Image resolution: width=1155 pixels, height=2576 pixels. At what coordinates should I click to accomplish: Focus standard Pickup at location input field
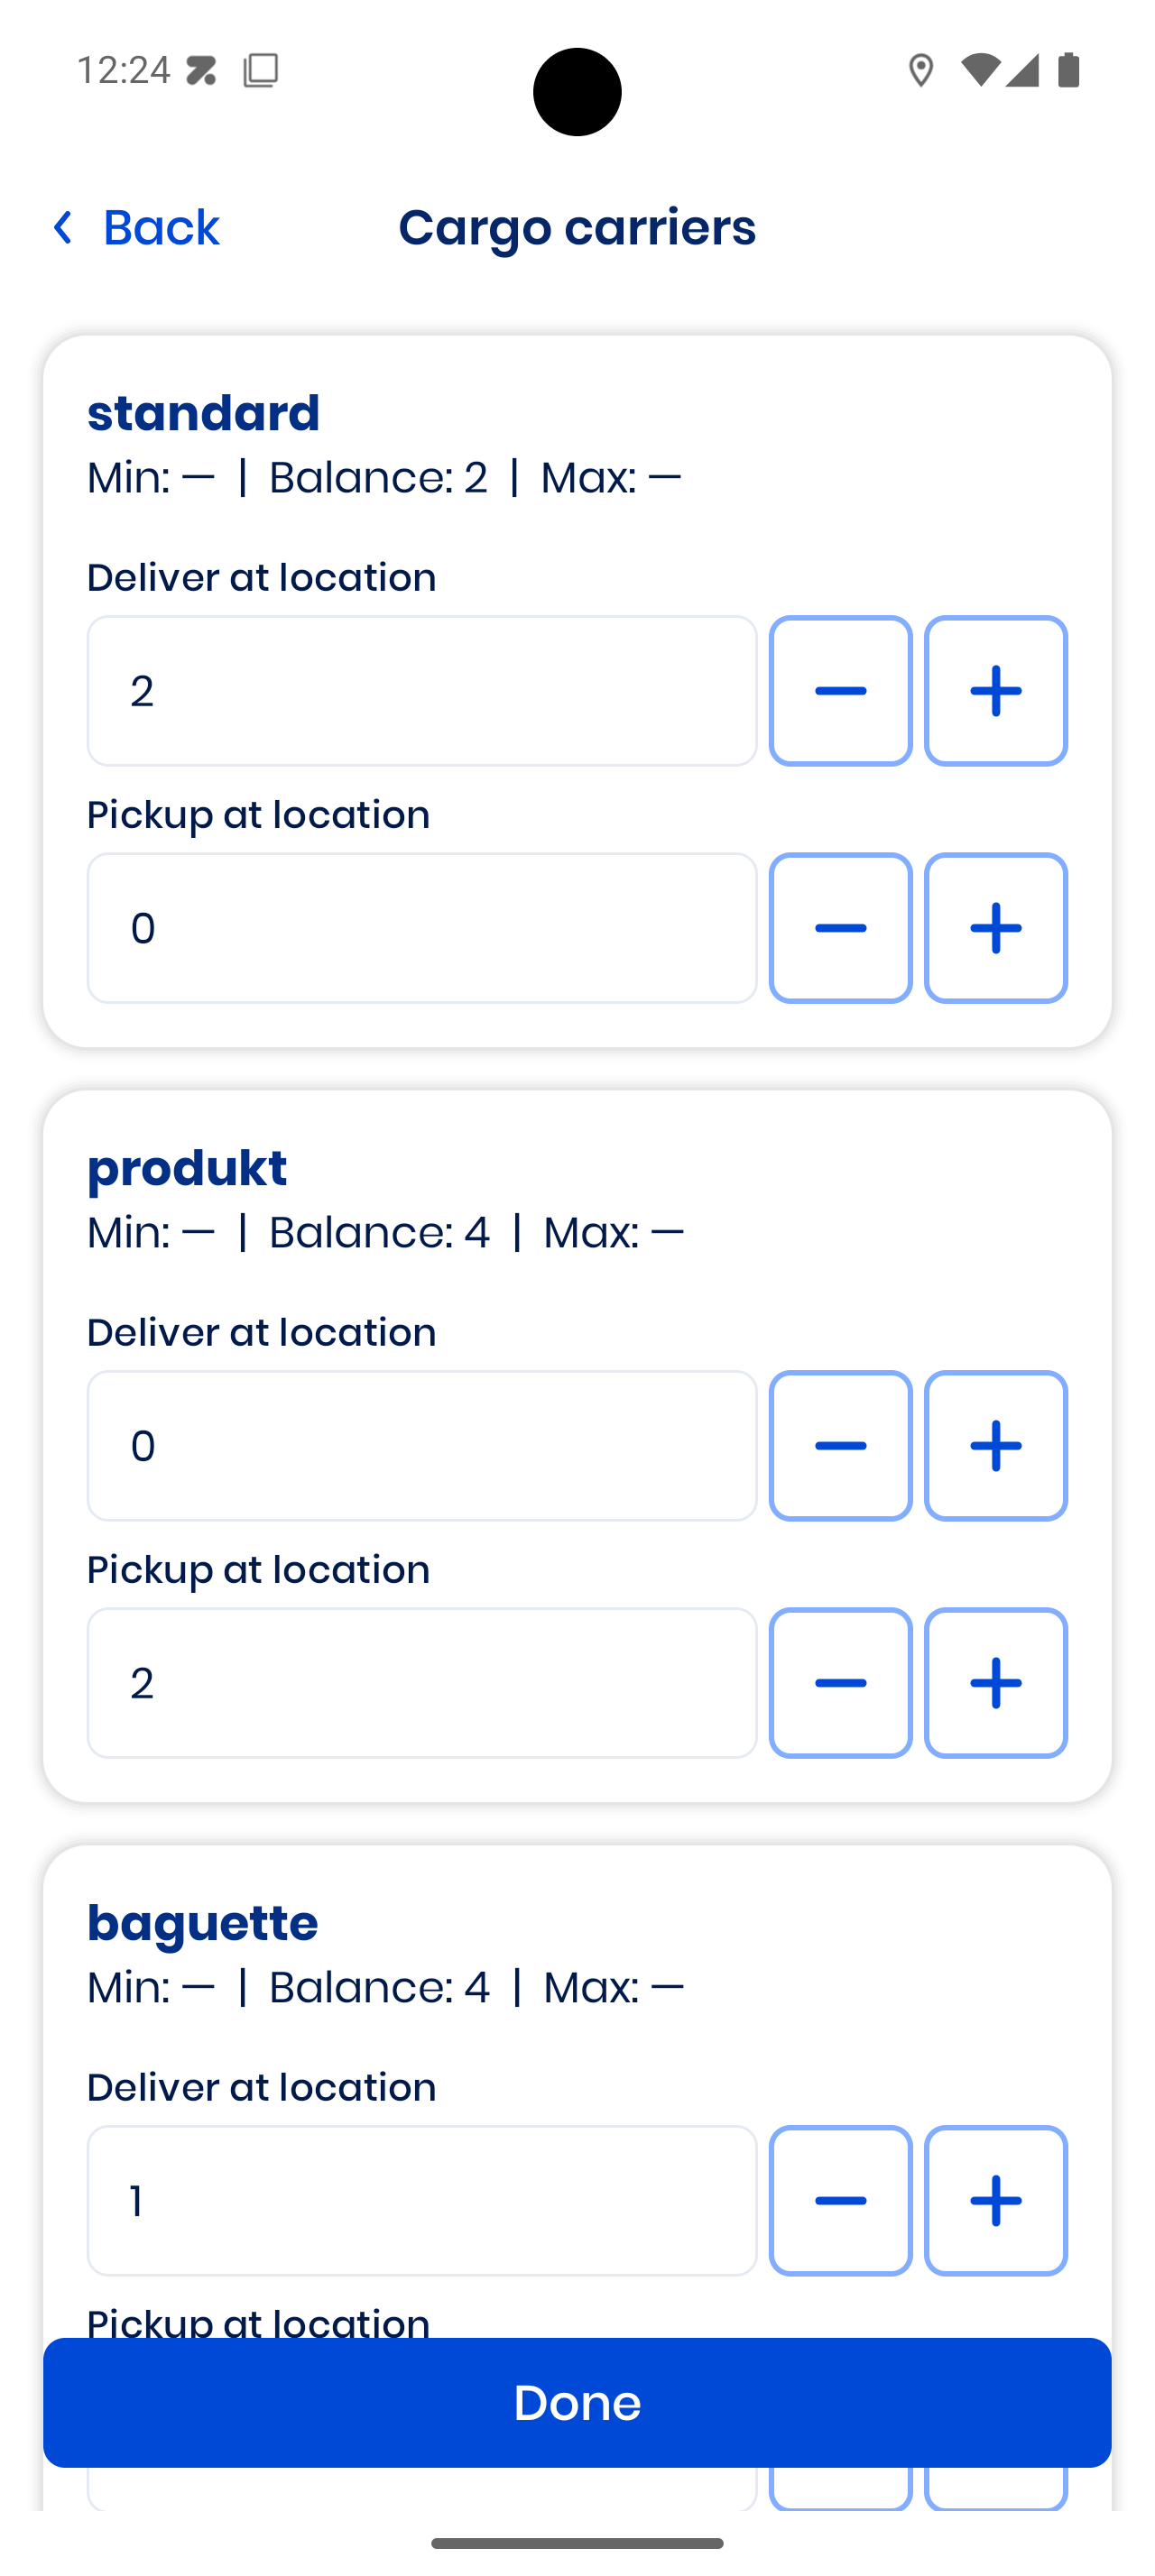point(421,928)
